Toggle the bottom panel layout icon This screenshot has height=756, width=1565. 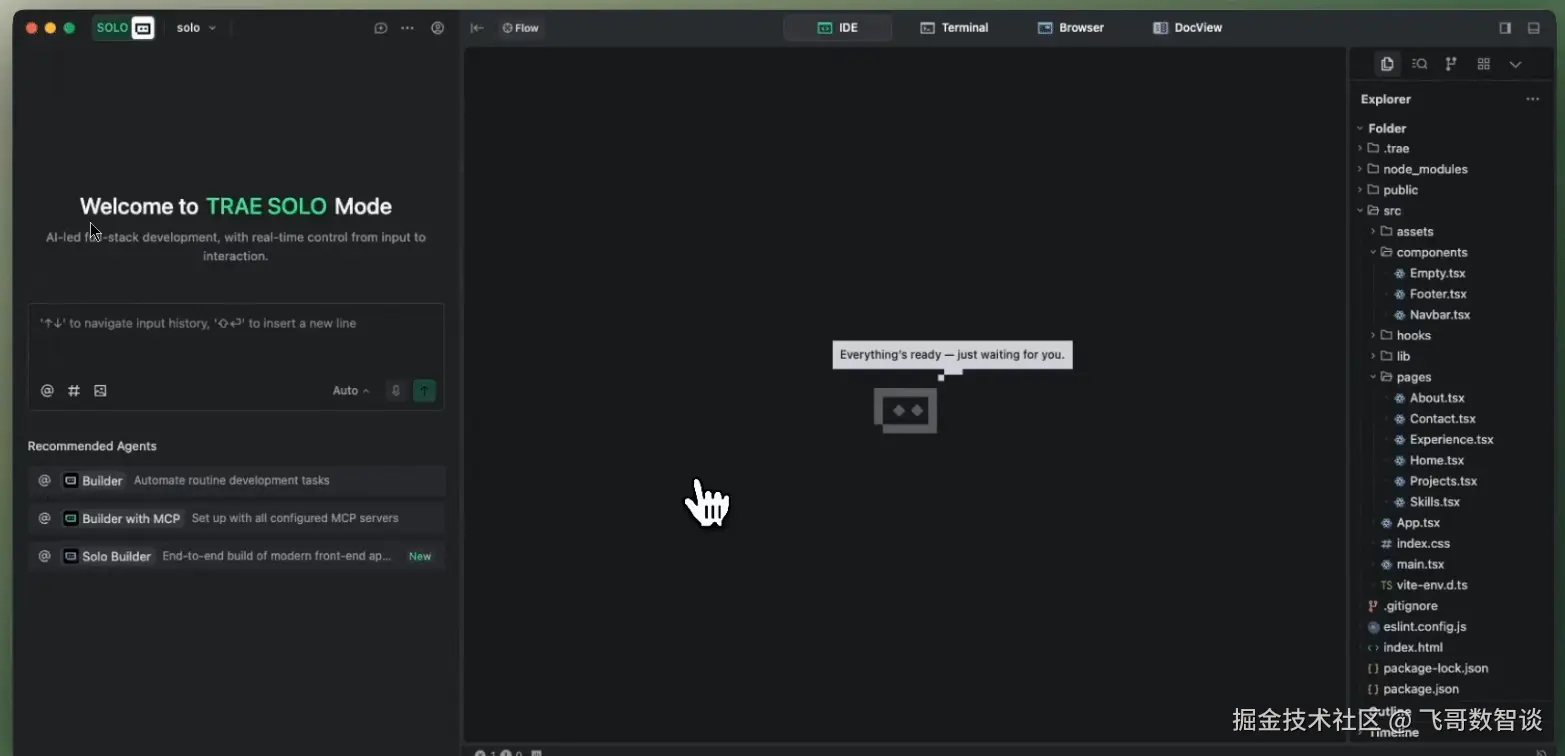pyautogui.click(x=1534, y=28)
